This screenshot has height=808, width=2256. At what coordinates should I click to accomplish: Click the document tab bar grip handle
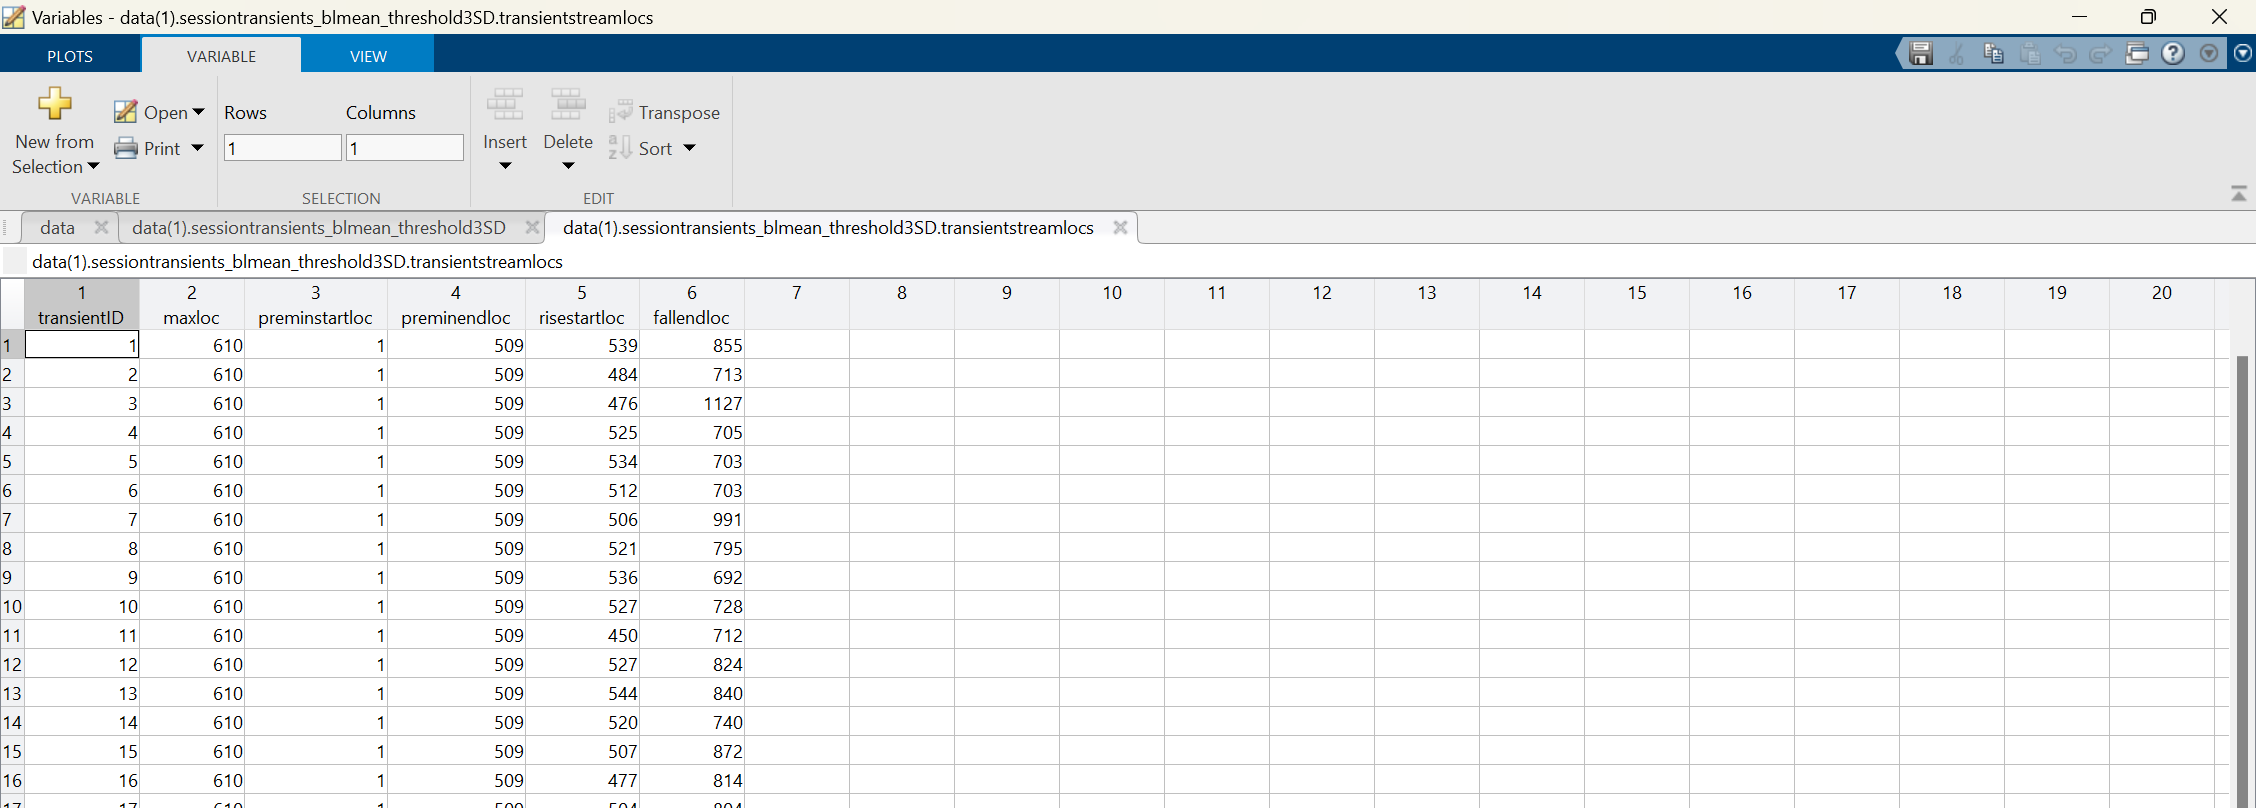(7, 228)
